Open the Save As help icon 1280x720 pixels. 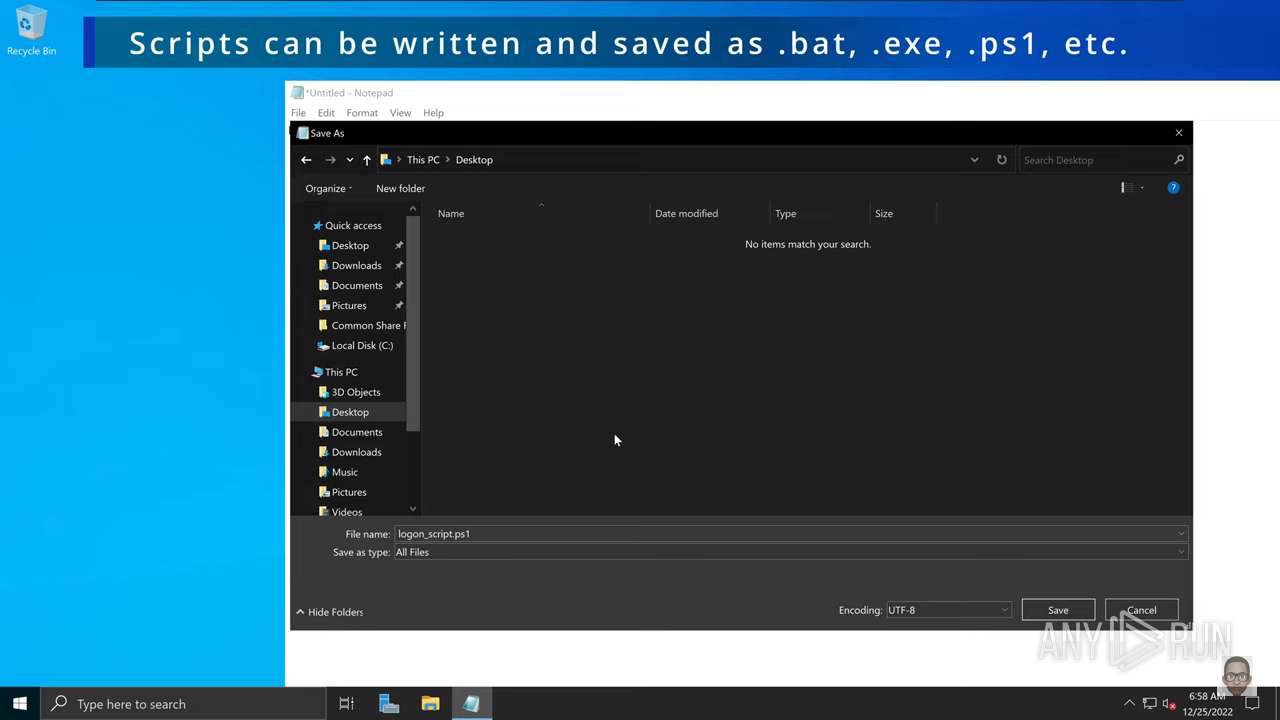click(x=1173, y=188)
